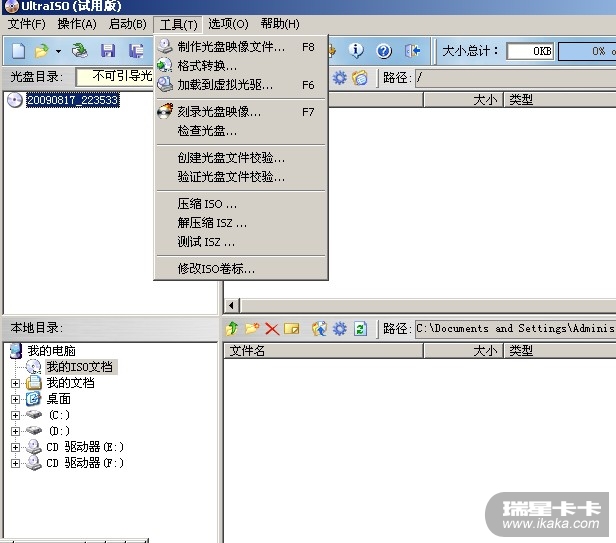616x543 pixels.
Task: Choose 格式转换 menu entry
Action: pyautogui.click(x=241, y=66)
